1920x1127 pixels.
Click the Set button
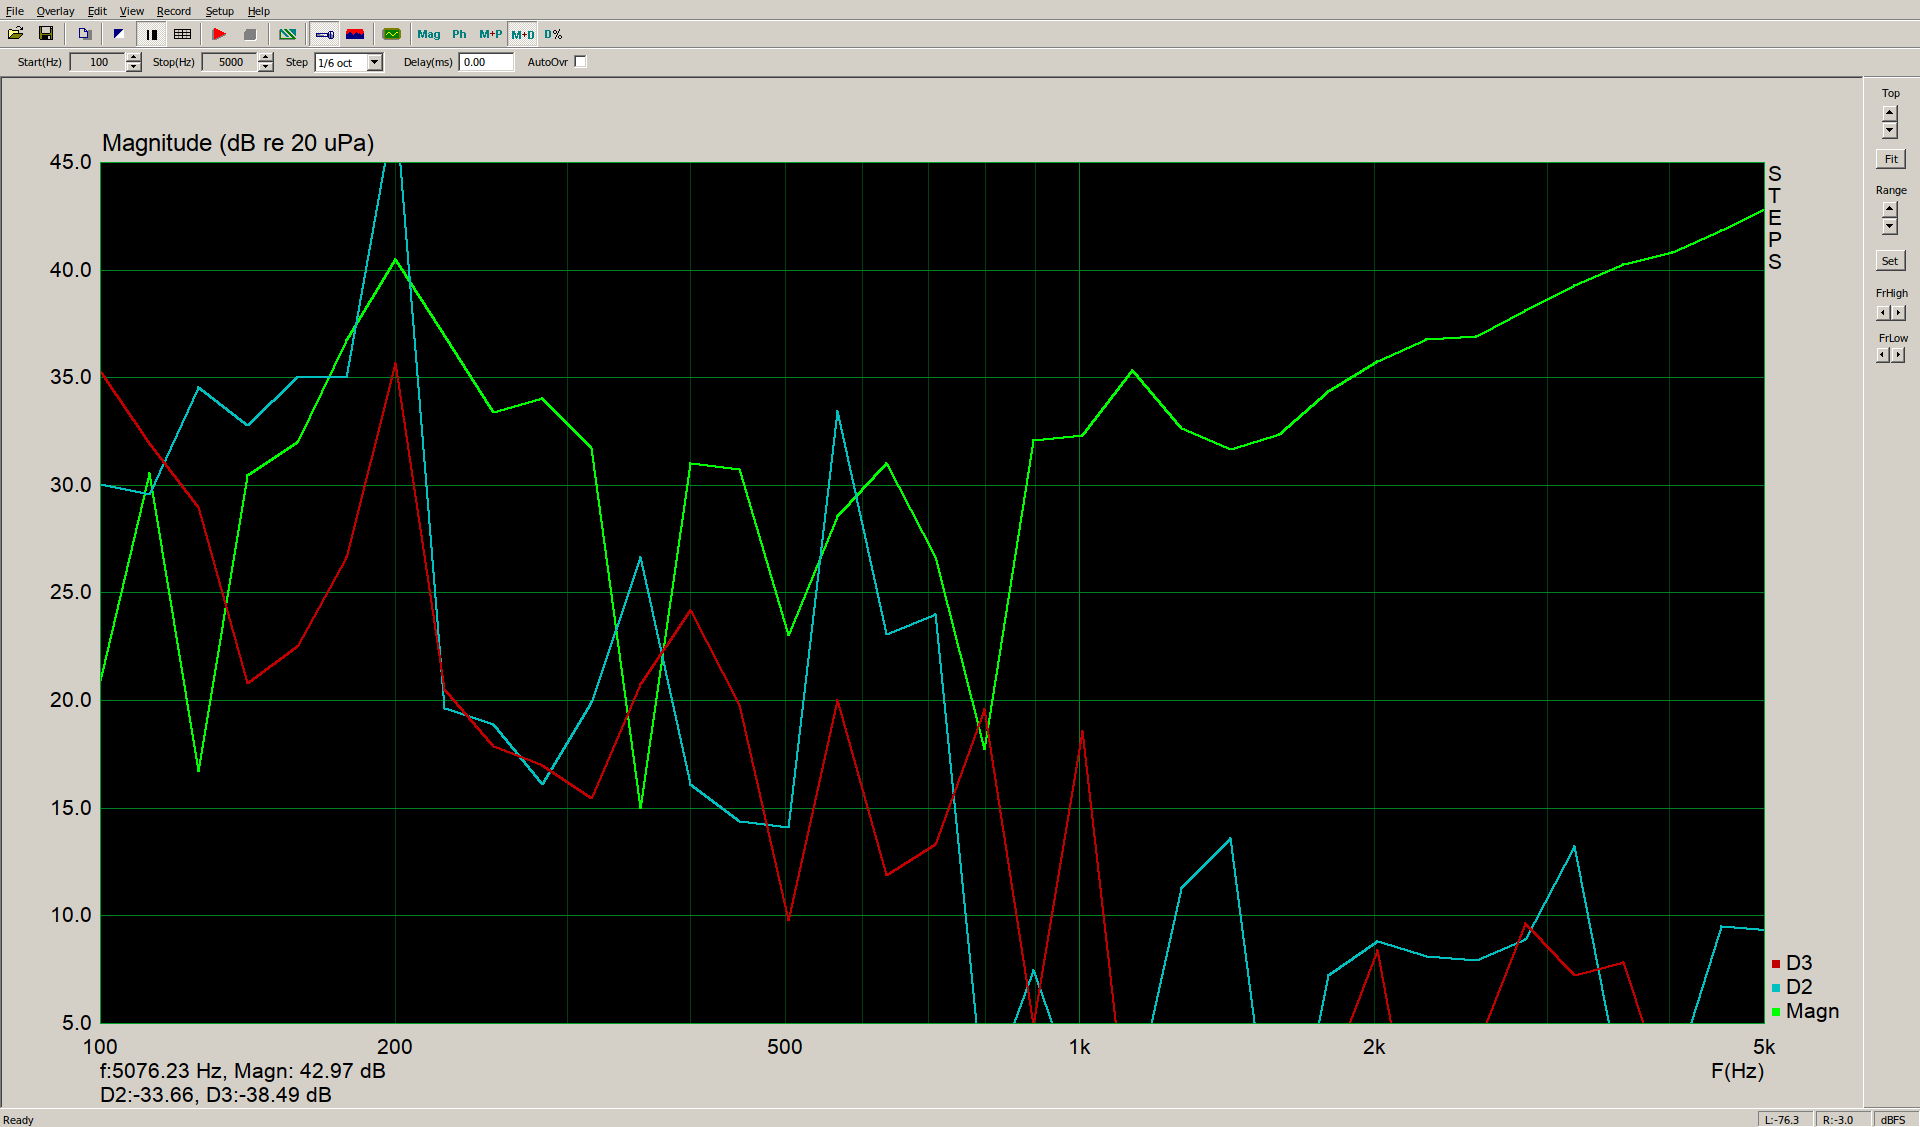1890,261
